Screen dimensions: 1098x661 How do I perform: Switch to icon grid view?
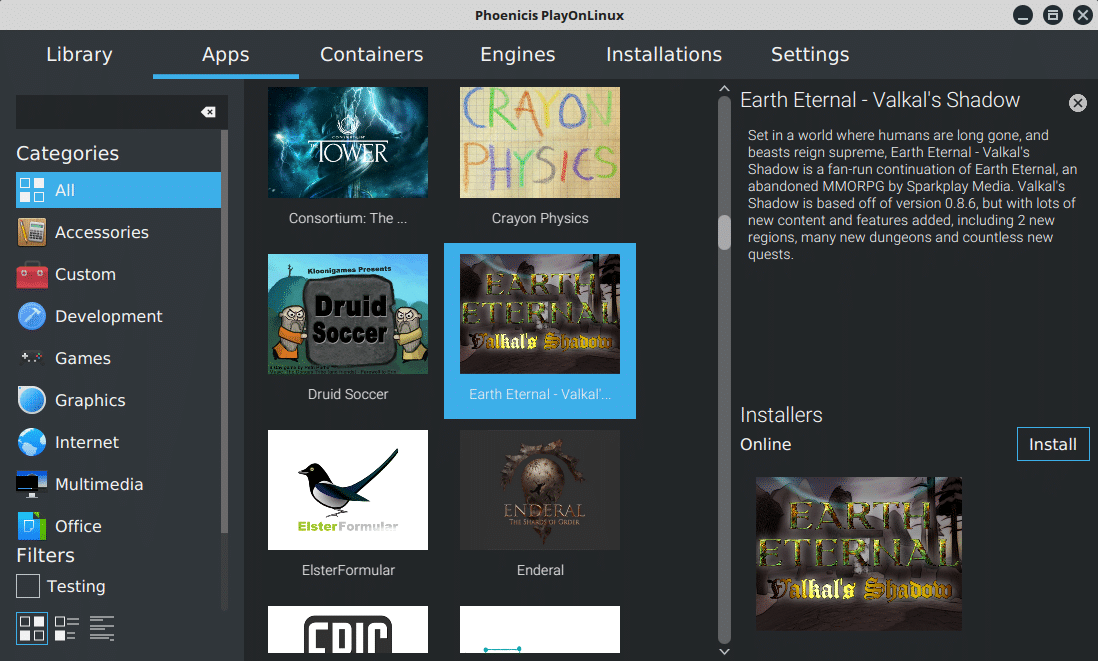[32, 628]
